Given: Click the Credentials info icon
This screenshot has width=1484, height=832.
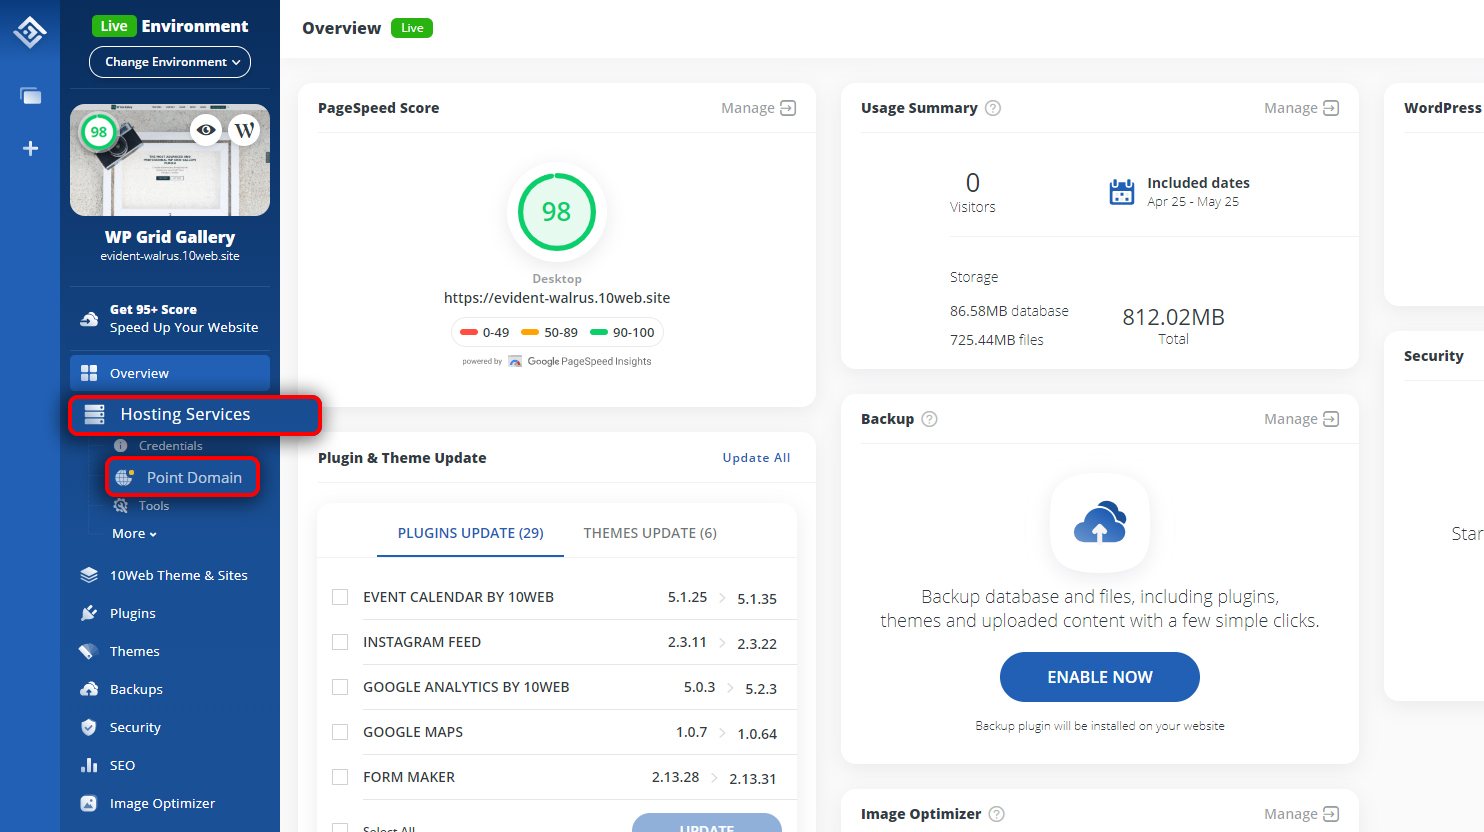Looking at the screenshot, I should tap(121, 446).
